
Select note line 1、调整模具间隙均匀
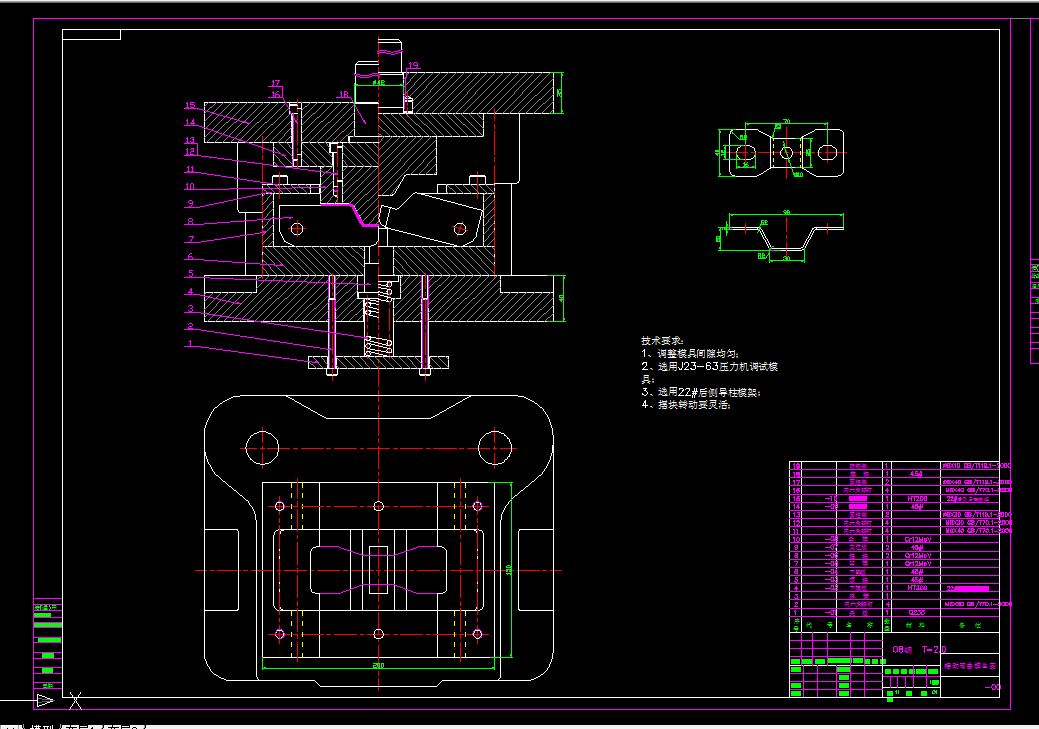690,354
